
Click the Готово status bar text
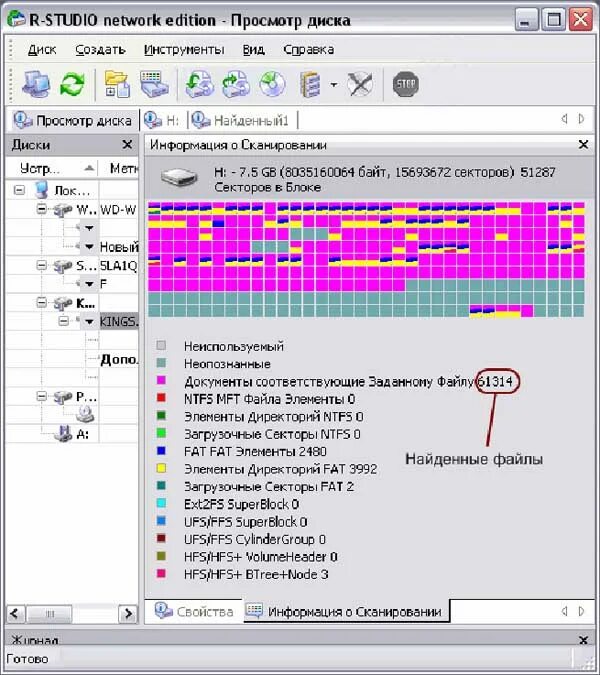pos(28,659)
